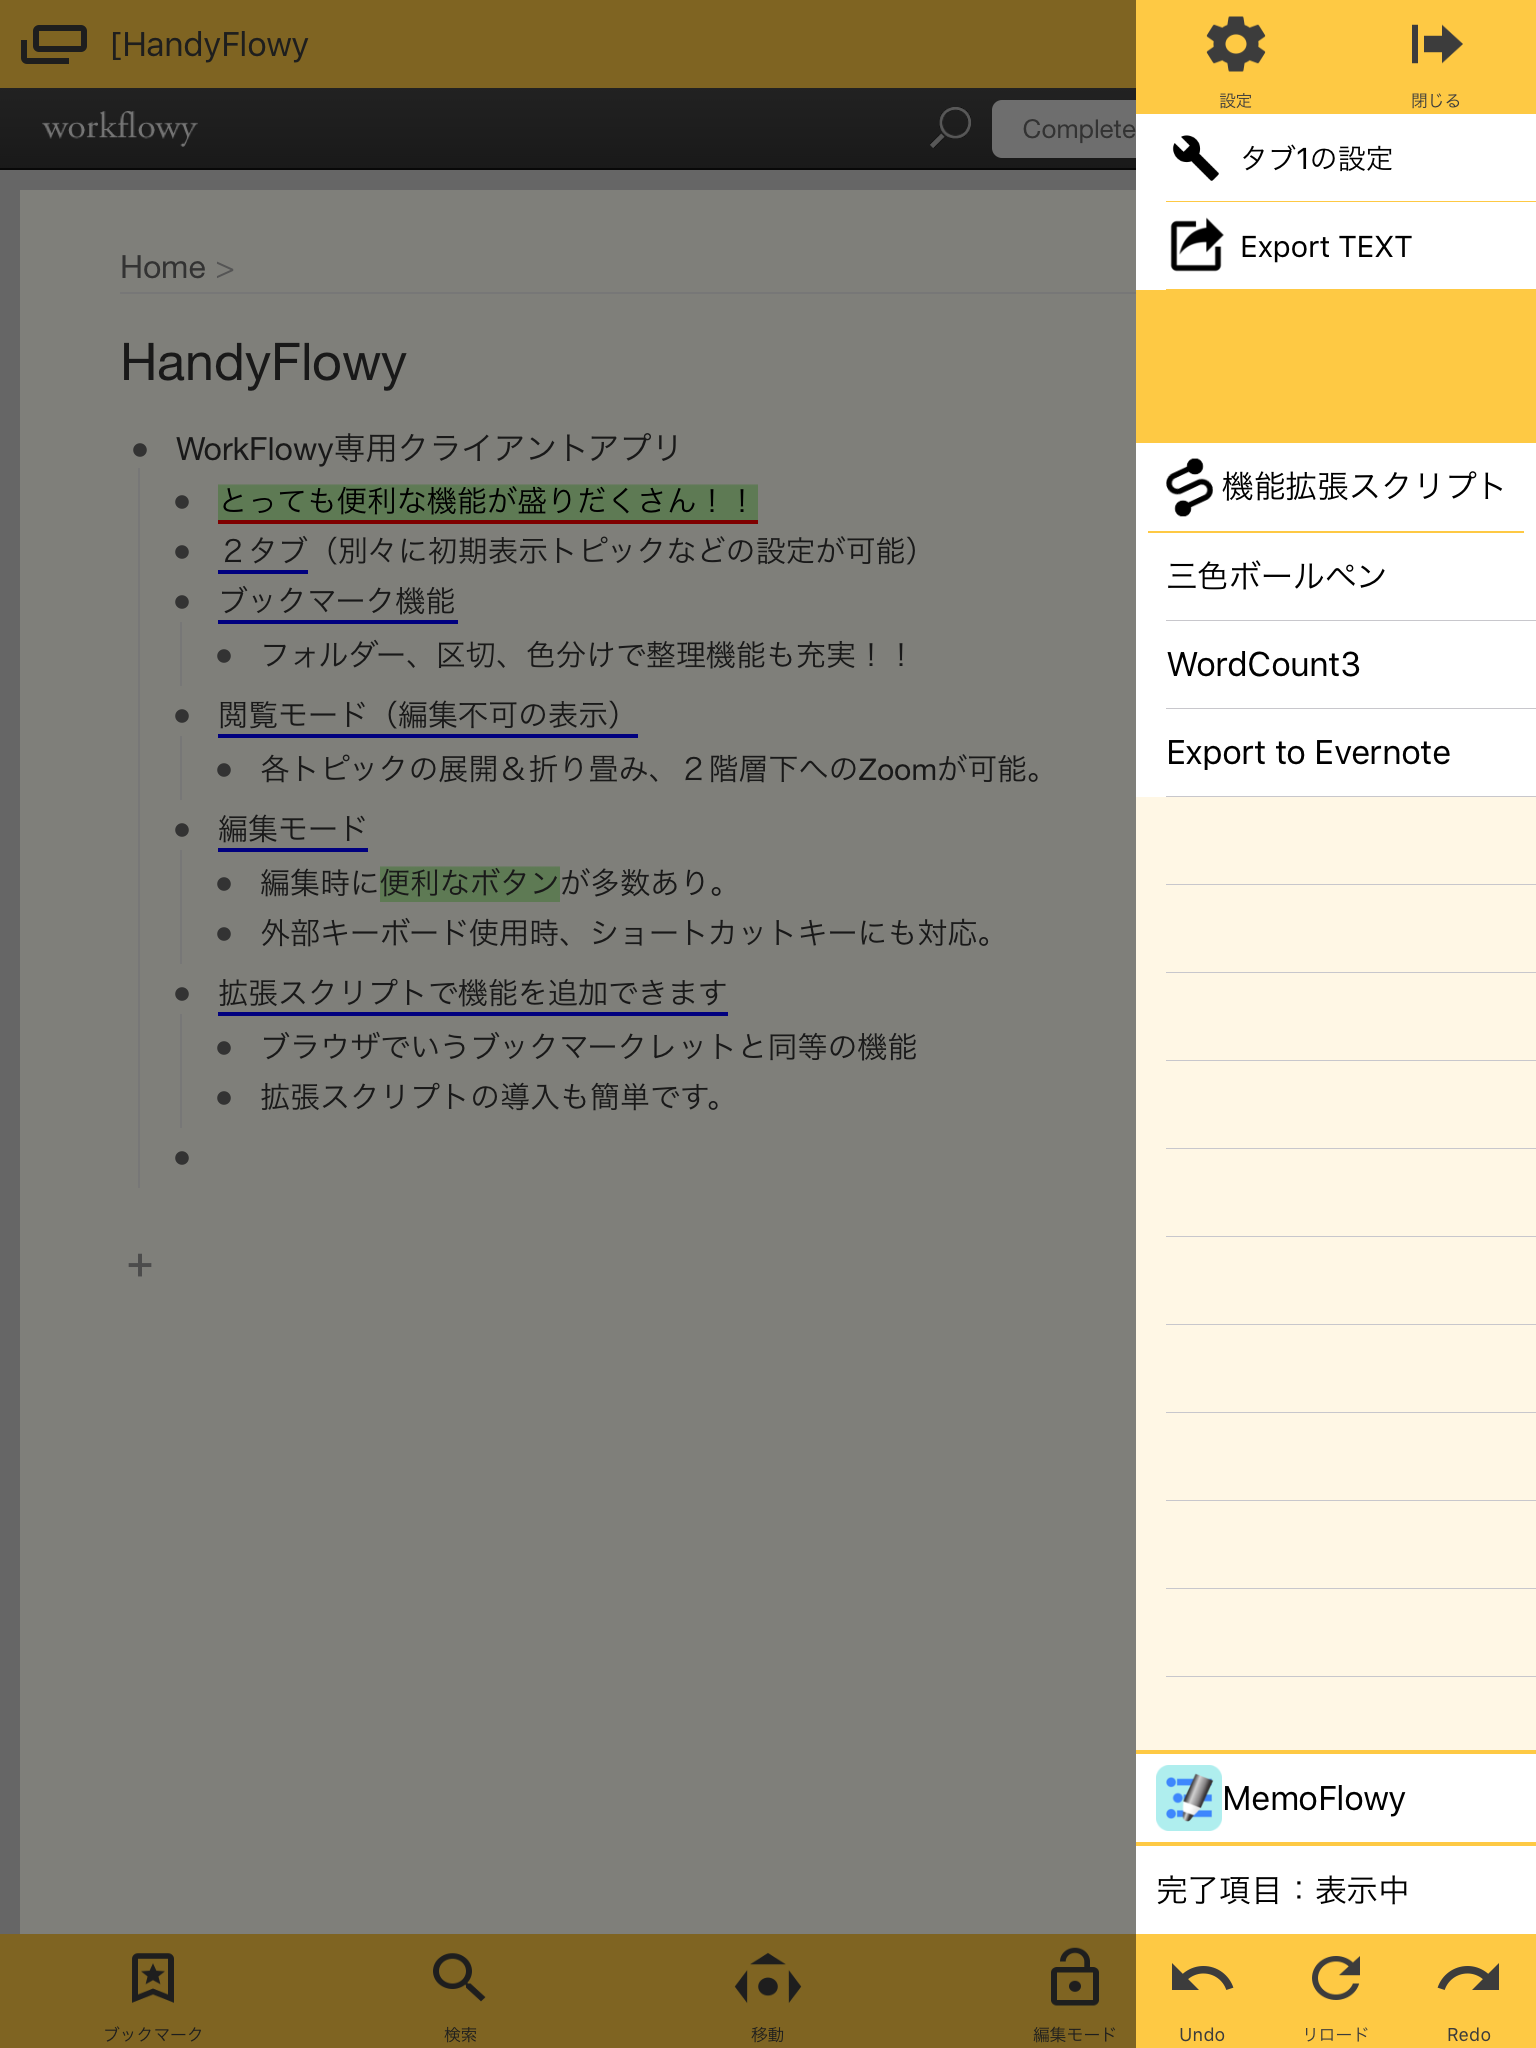
Task: Click the Export TEXT share icon
Action: click(1196, 246)
